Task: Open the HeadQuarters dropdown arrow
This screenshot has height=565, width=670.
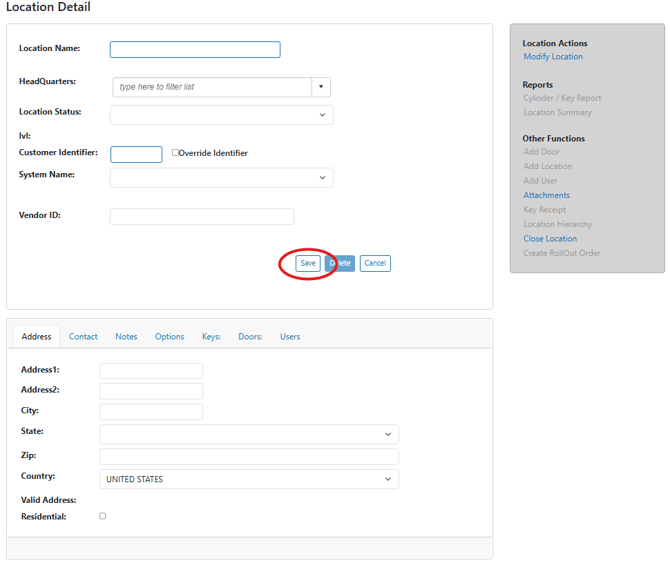Action: (x=321, y=87)
